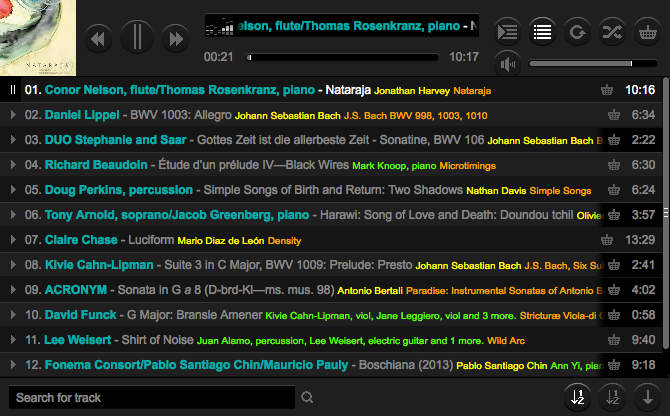Seek within the track progress bar
The height and width of the screenshot is (416, 670).
[342, 57]
